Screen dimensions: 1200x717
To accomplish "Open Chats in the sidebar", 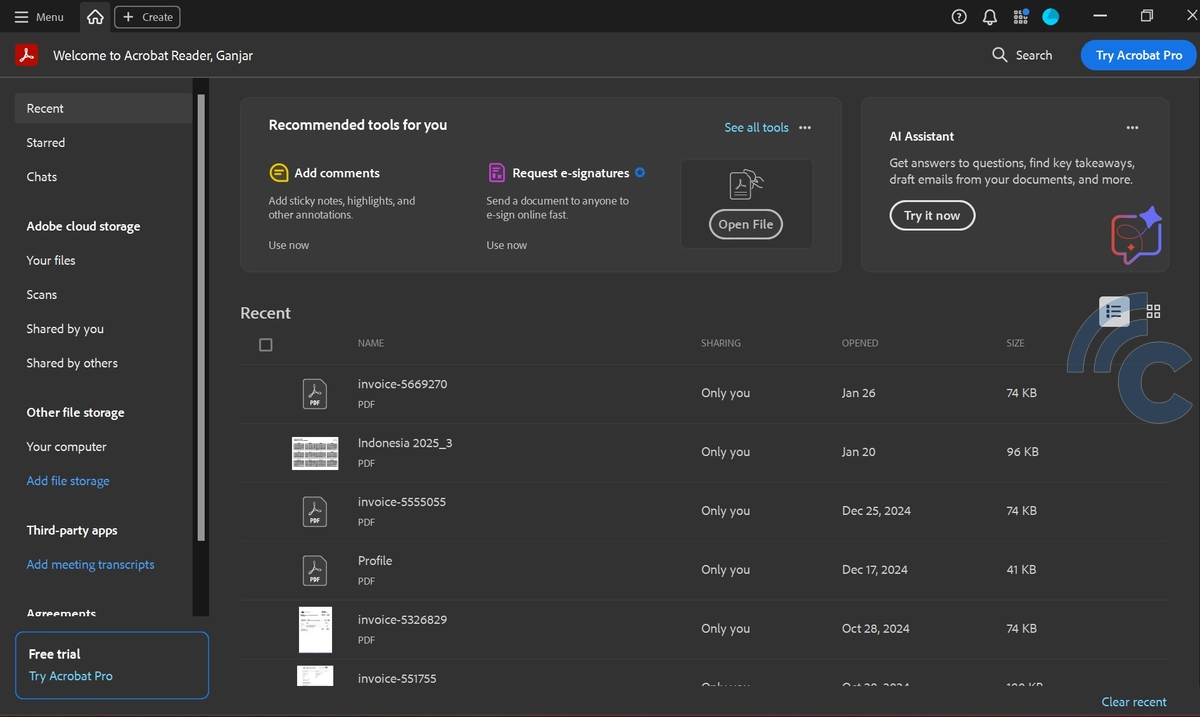I will 42,177.
